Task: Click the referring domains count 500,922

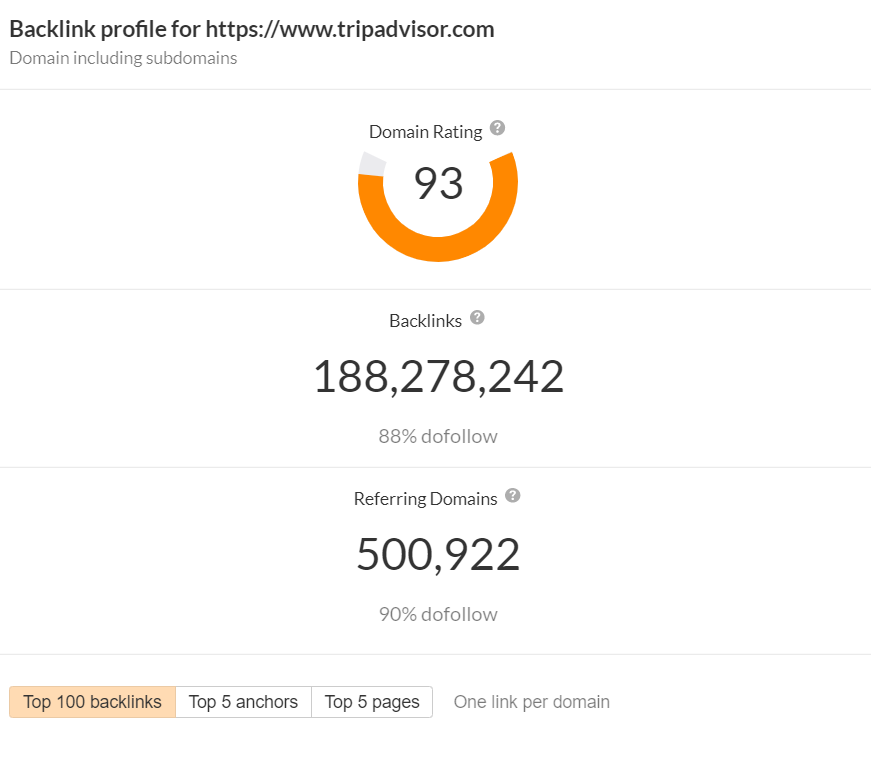Action: click(438, 554)
